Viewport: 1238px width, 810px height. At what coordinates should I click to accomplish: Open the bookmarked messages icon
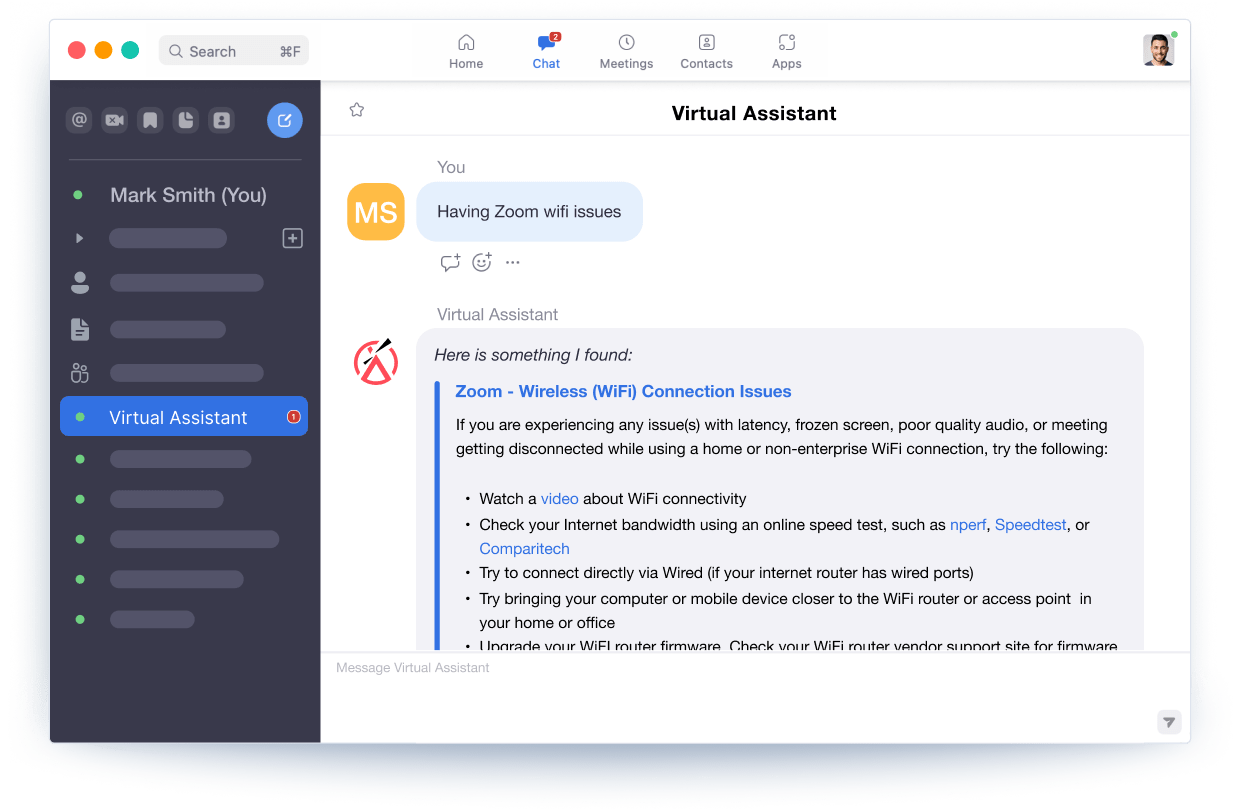point(150,120)
